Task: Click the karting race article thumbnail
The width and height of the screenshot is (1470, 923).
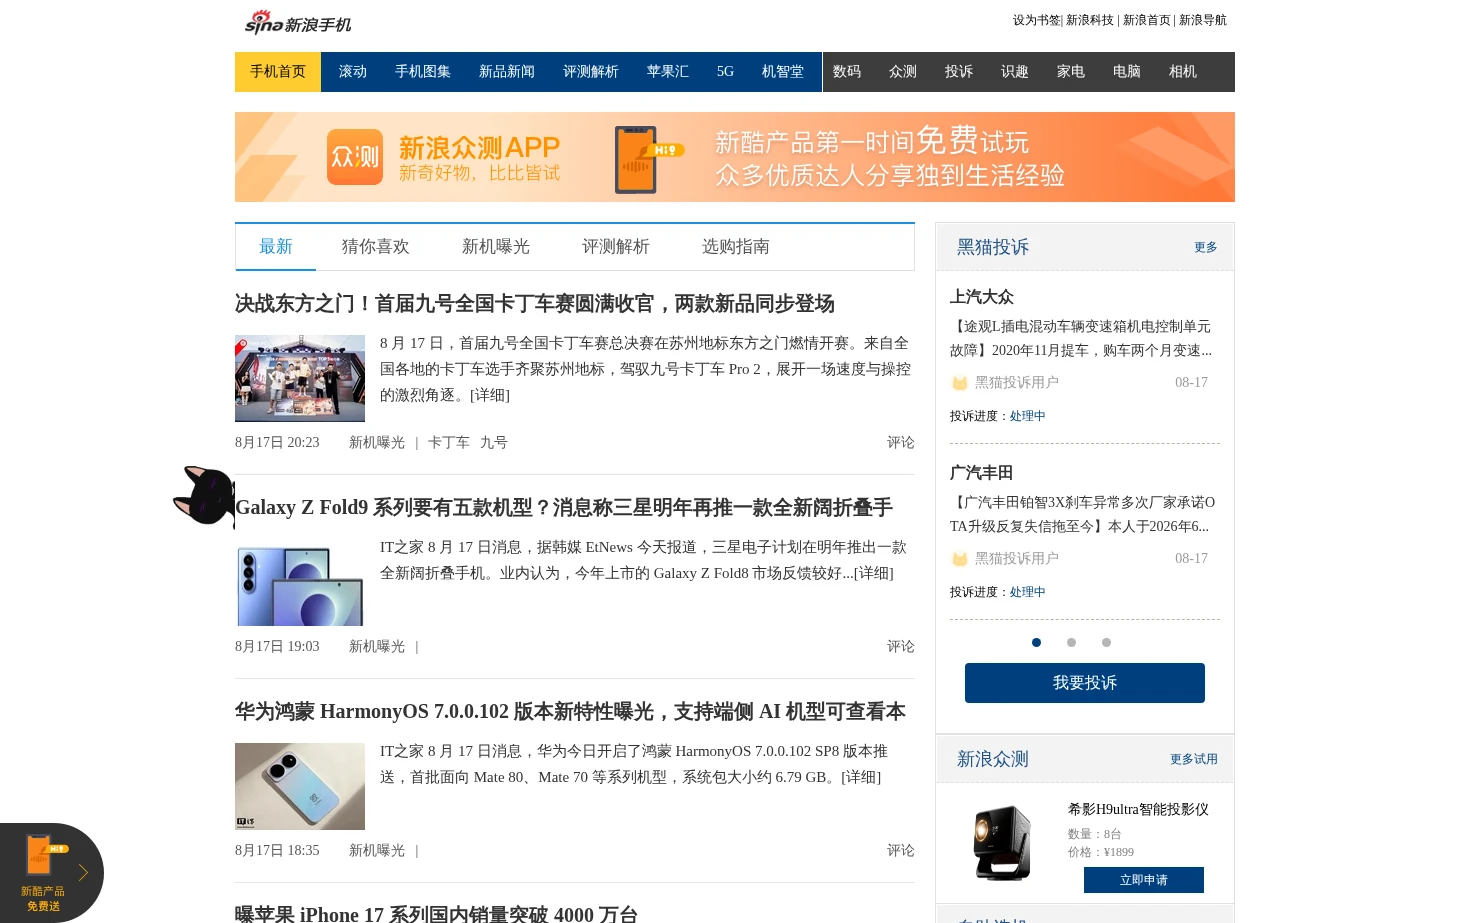Action: [300, 378]
